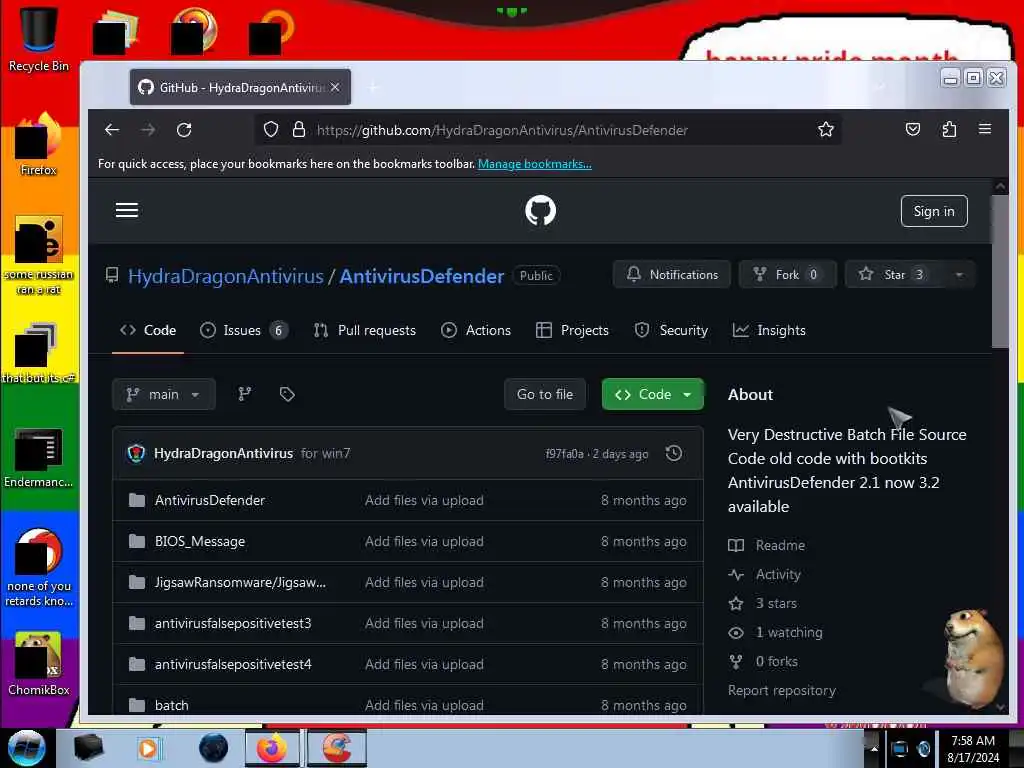Click the CCleaner taskbar icon

coord(336,748)
